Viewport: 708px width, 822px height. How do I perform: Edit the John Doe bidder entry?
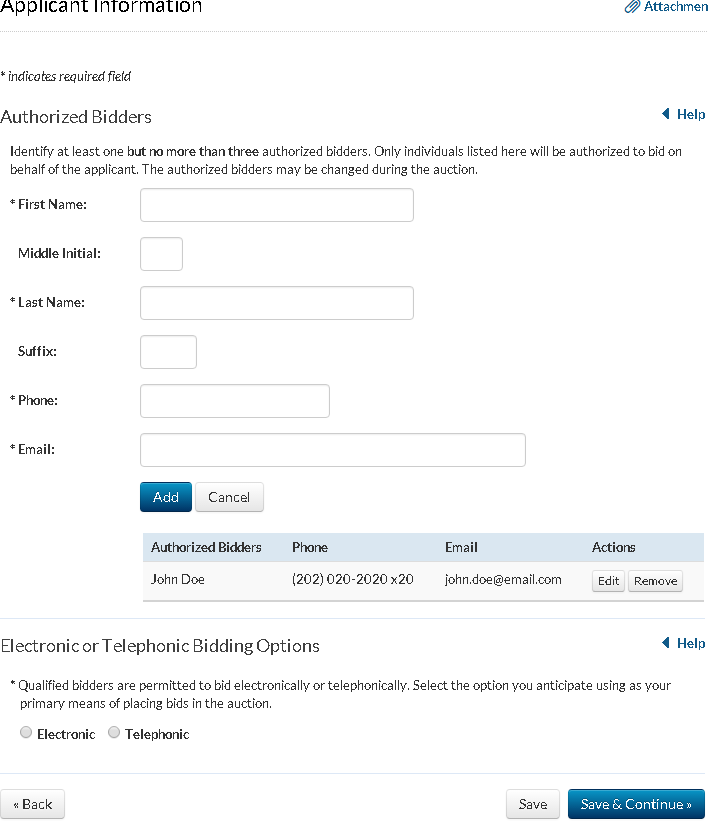click(609, 581)
